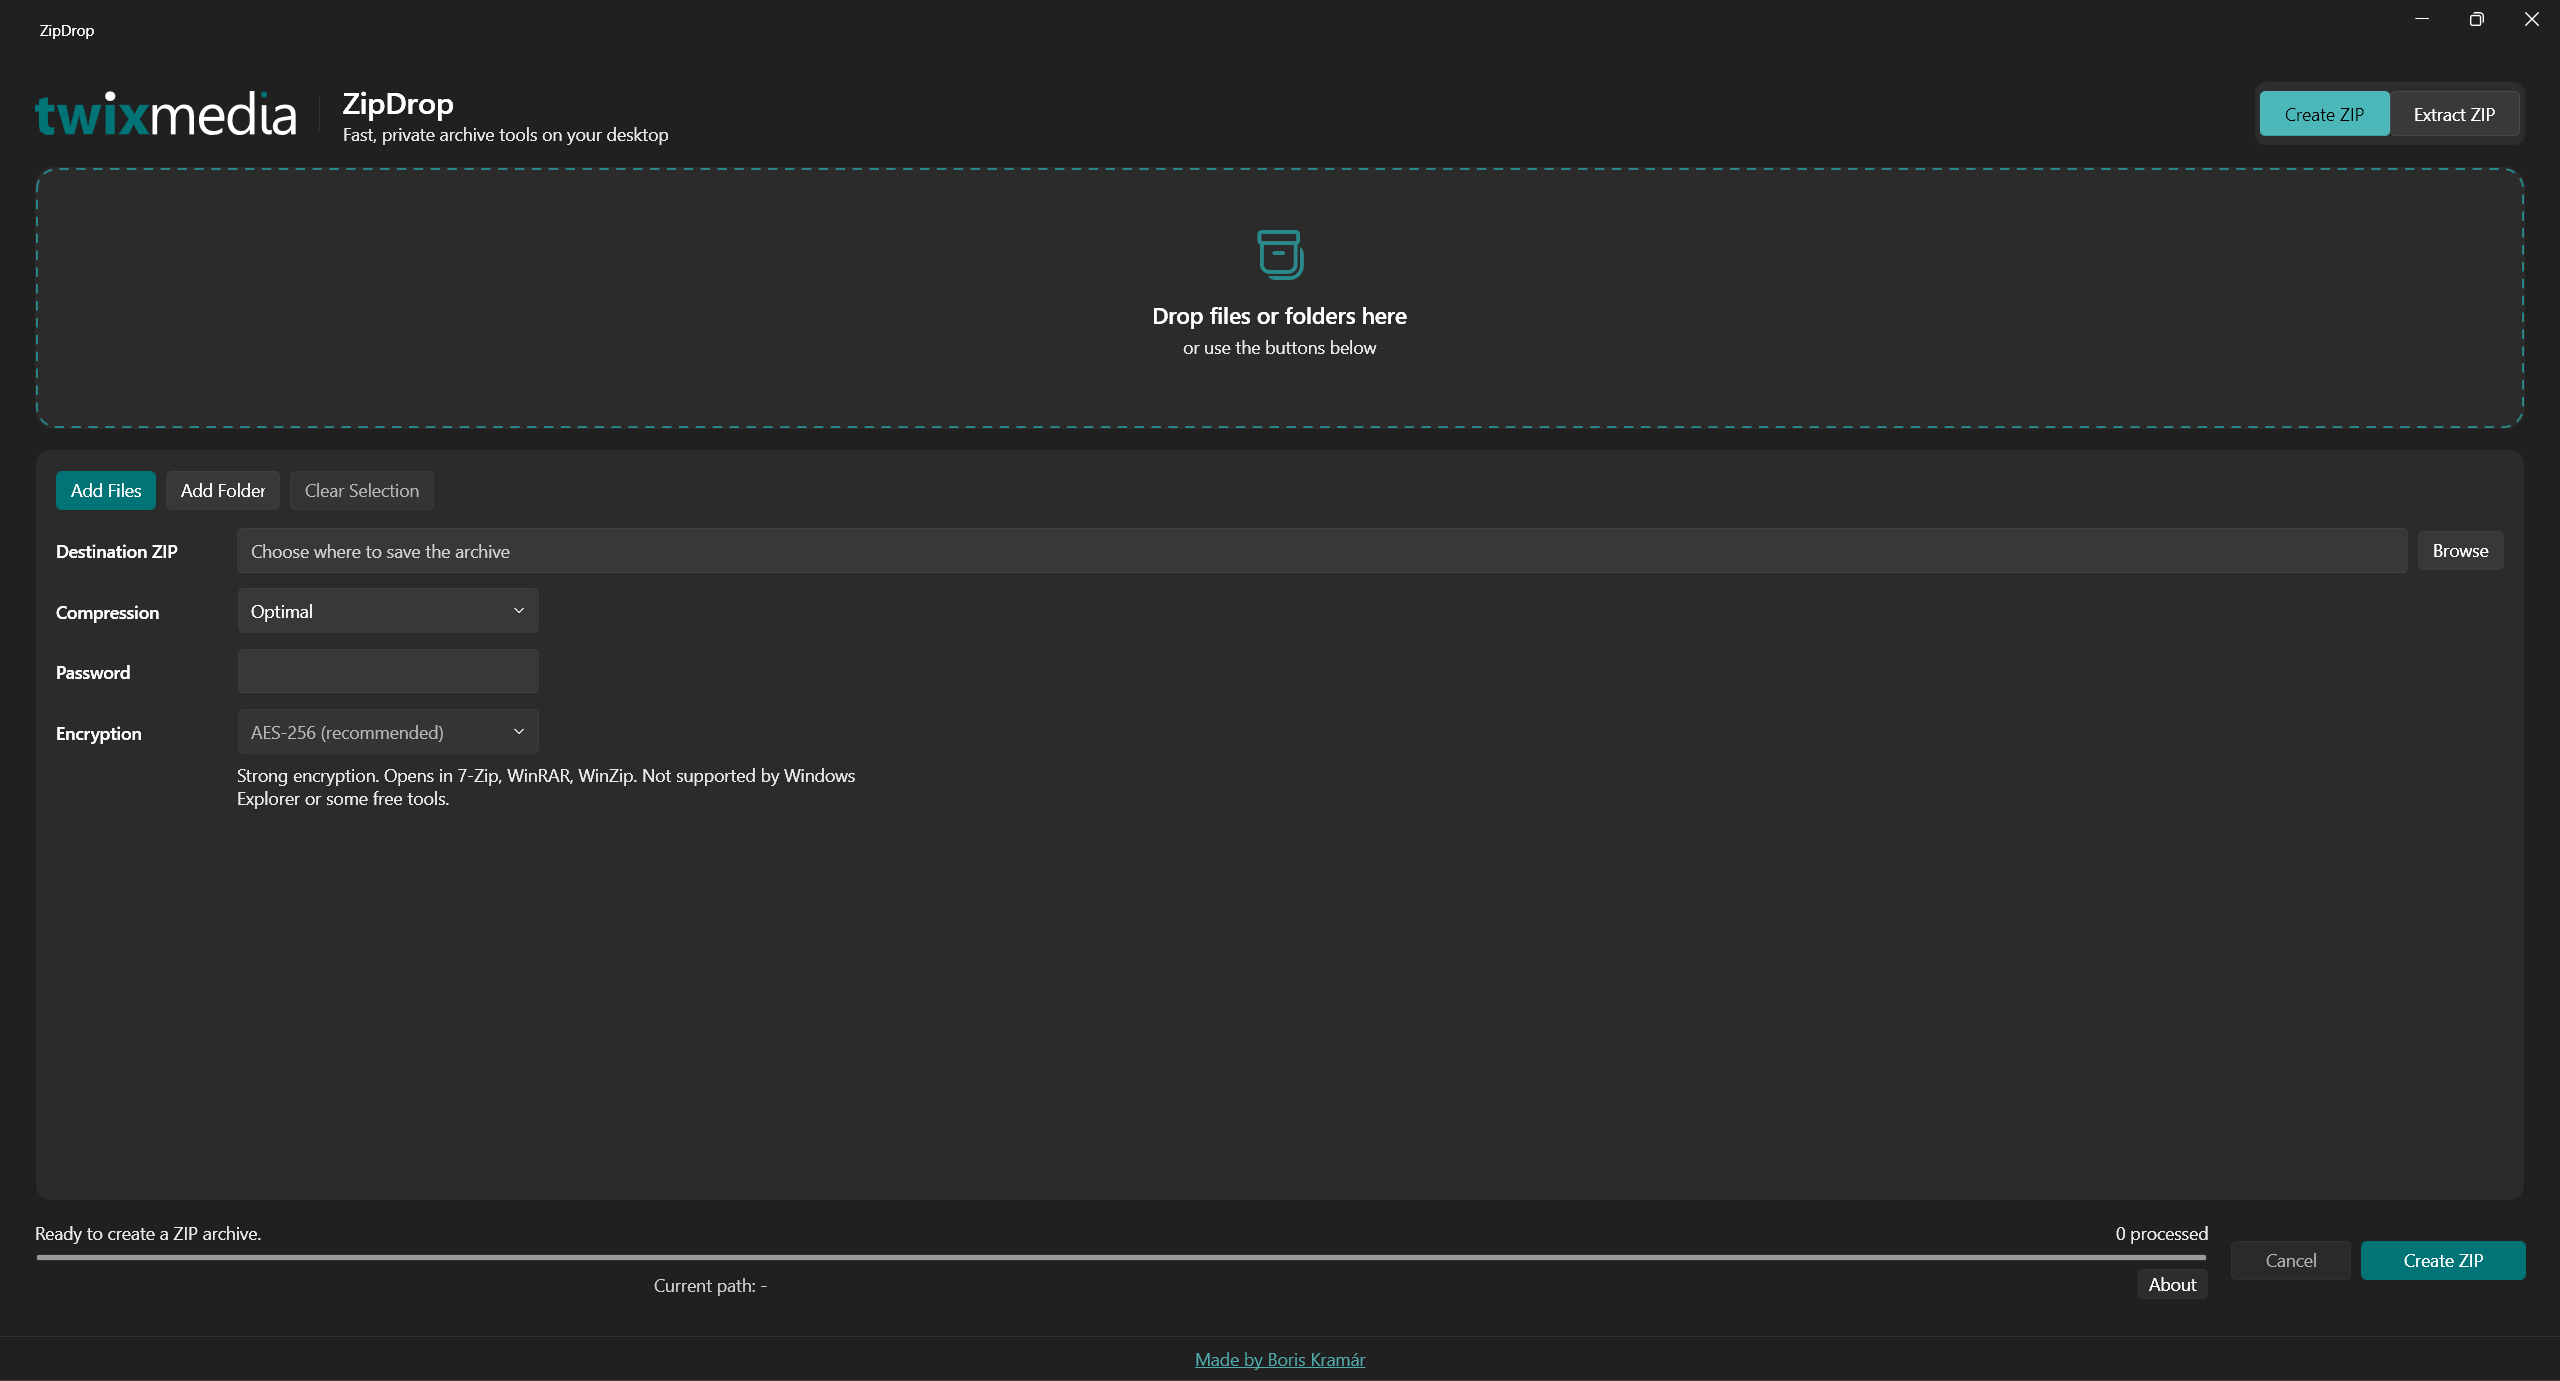The height and width of the screenshot is (1381, 2560).
Task: Click the 'or use the buttons below' hint
Action: (x=1279, y=347)
